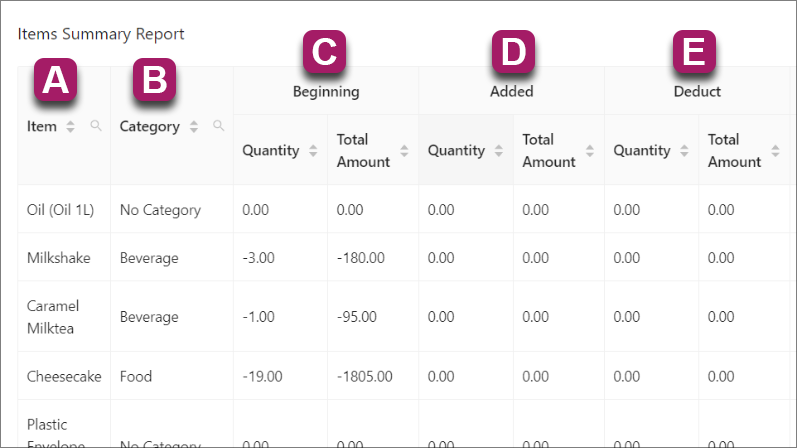Sort by the Category column arrows
Screen dimensions: 797x448
194,127
